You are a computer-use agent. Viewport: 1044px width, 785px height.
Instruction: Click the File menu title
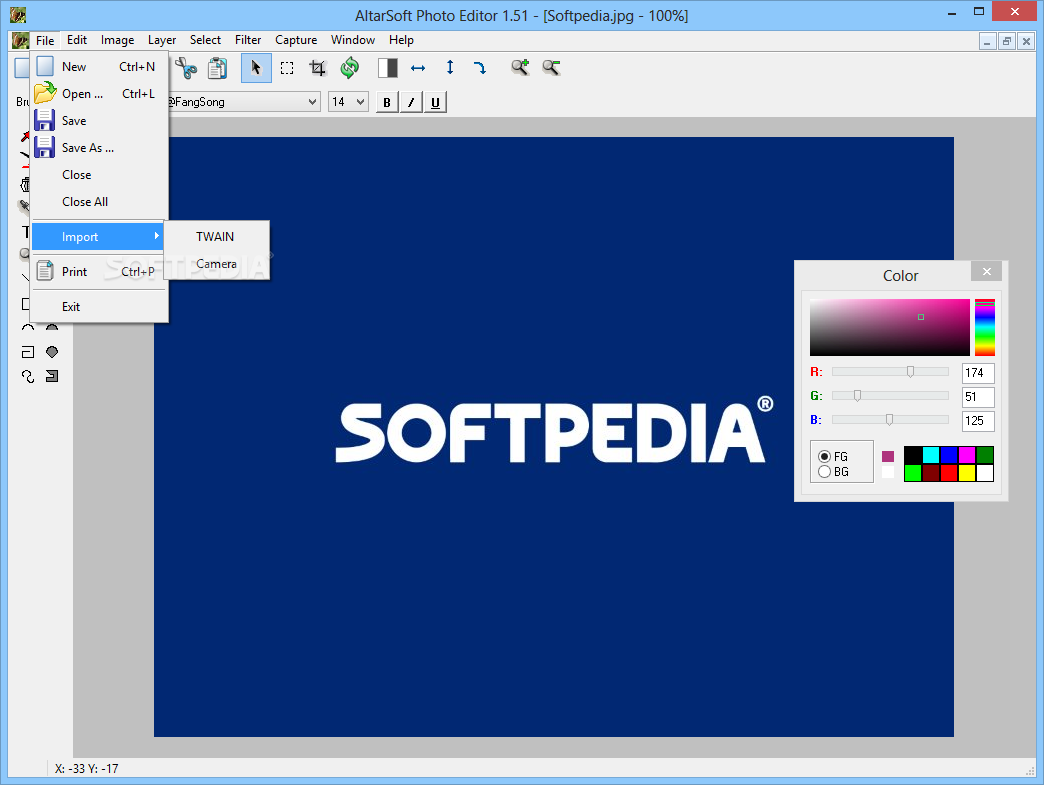coord(45,41)
